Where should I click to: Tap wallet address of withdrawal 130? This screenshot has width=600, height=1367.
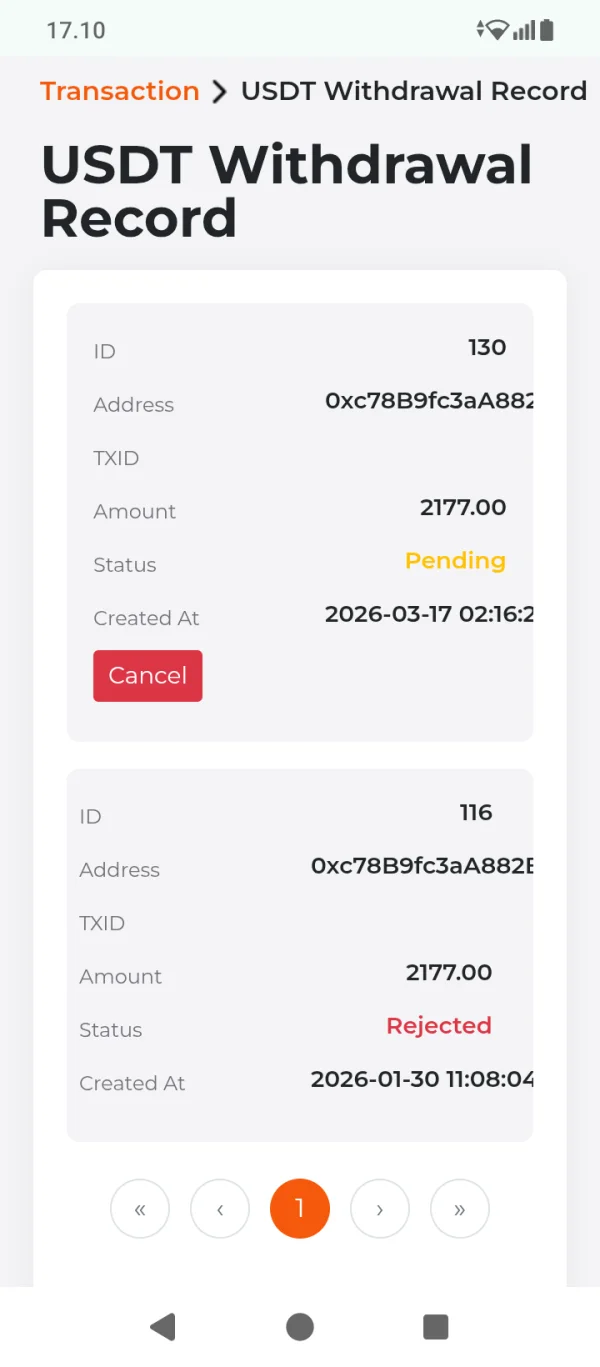click(x=429, y=401)
